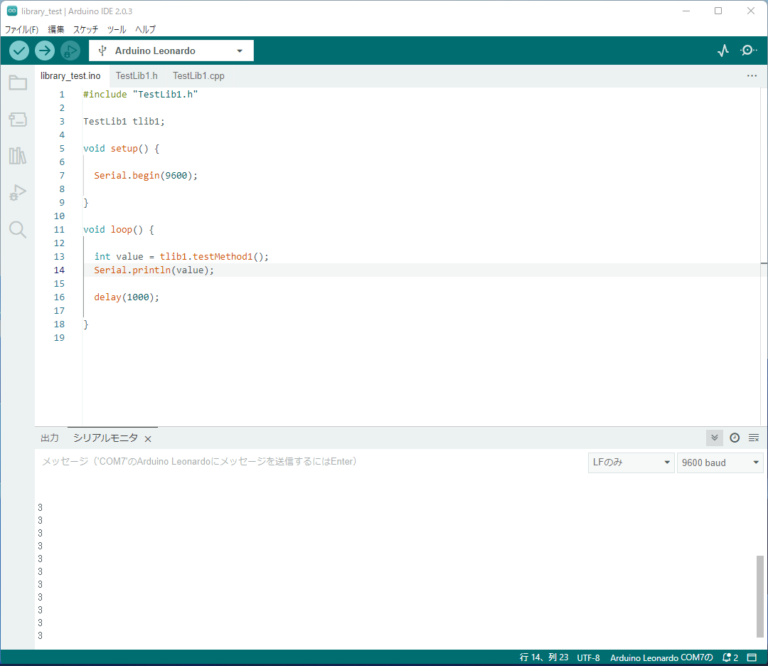Open the Serial Plotter icon
Screen dimensions: 768x666
[x=723, y=51]
